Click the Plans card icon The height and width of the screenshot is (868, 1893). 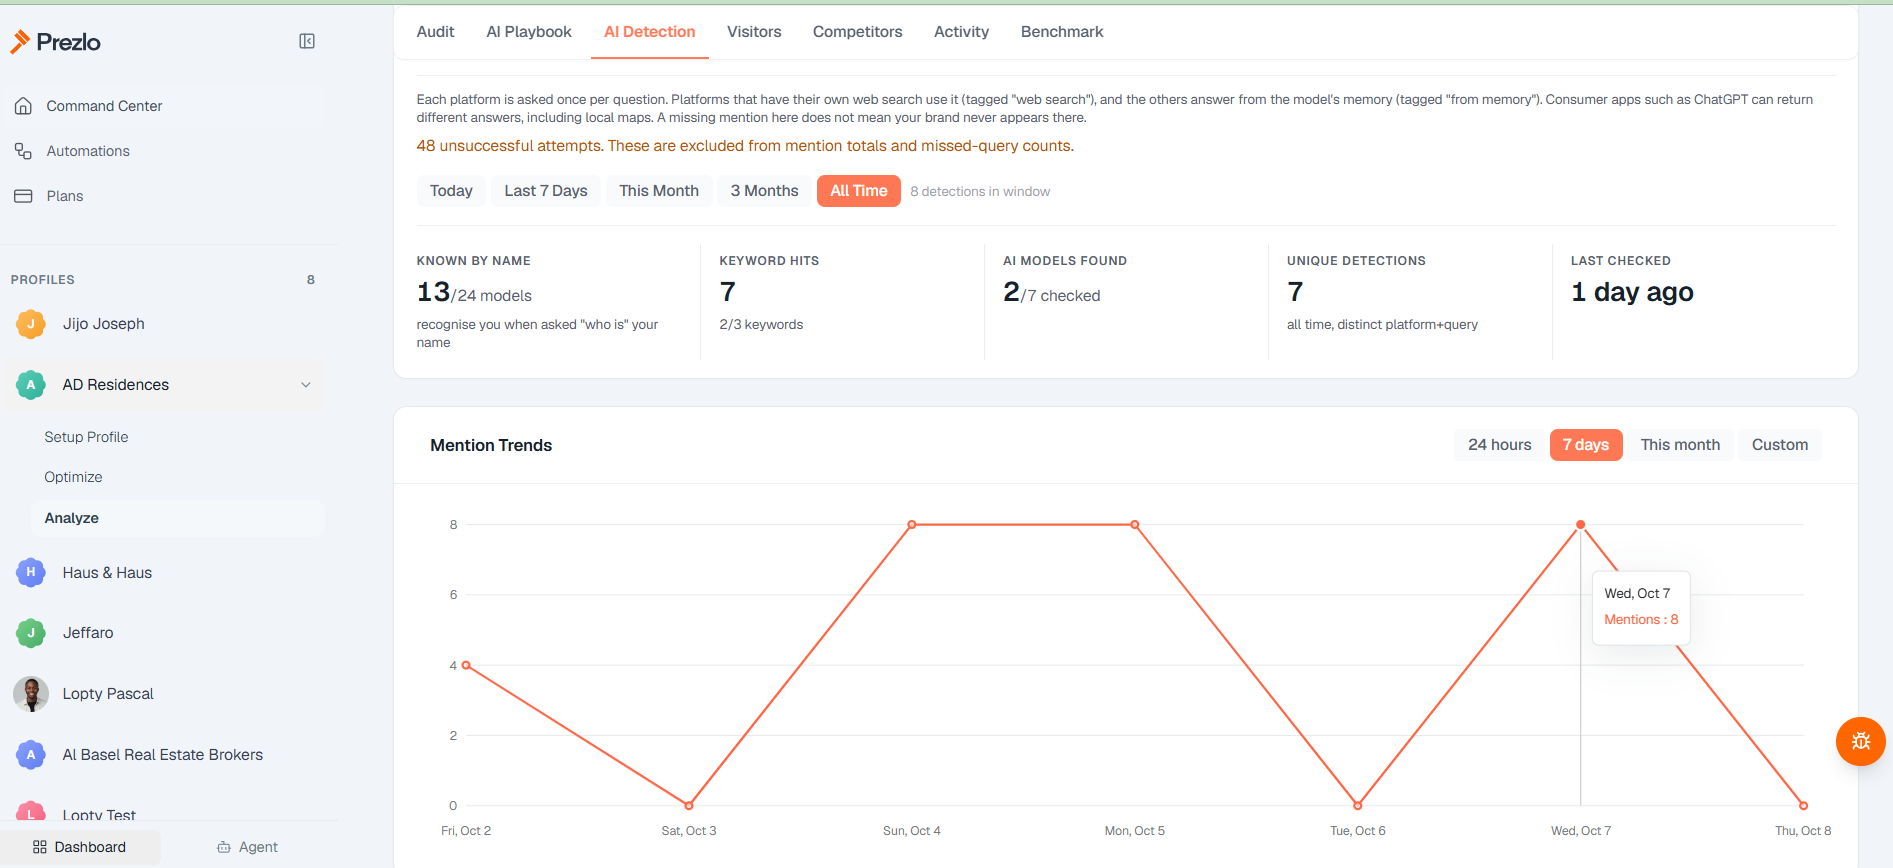23,196
